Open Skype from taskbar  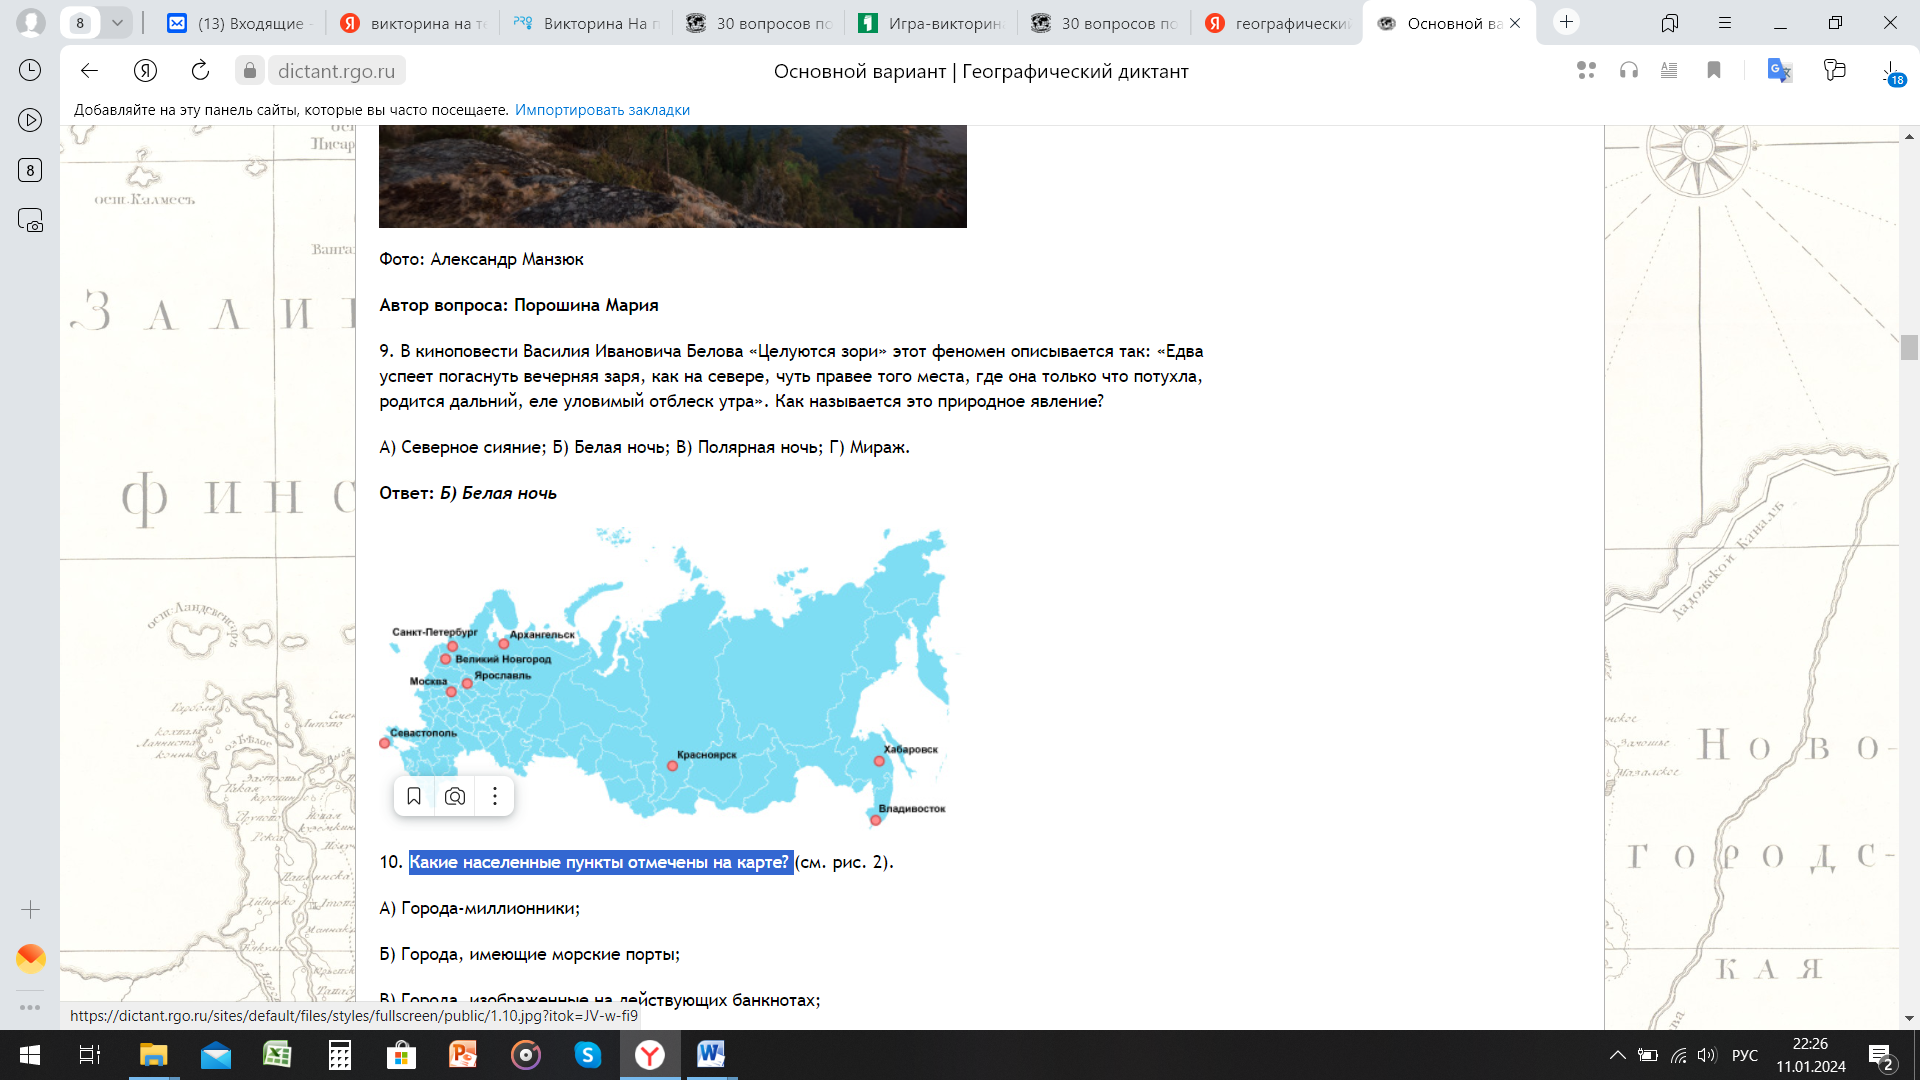[588, 1055]
